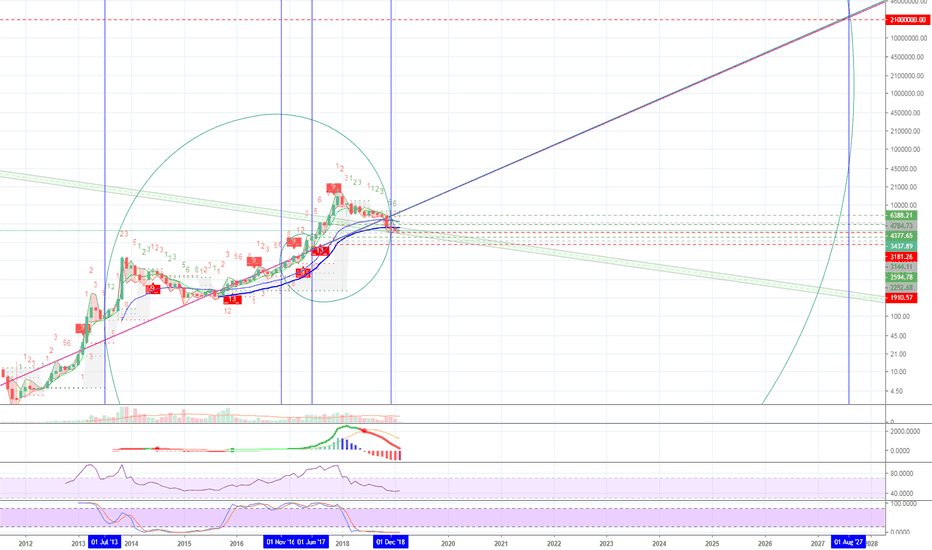Screen dimensions: 932x550
Task: Click the 2252.68 gray price label
Action: coord(901,288)
